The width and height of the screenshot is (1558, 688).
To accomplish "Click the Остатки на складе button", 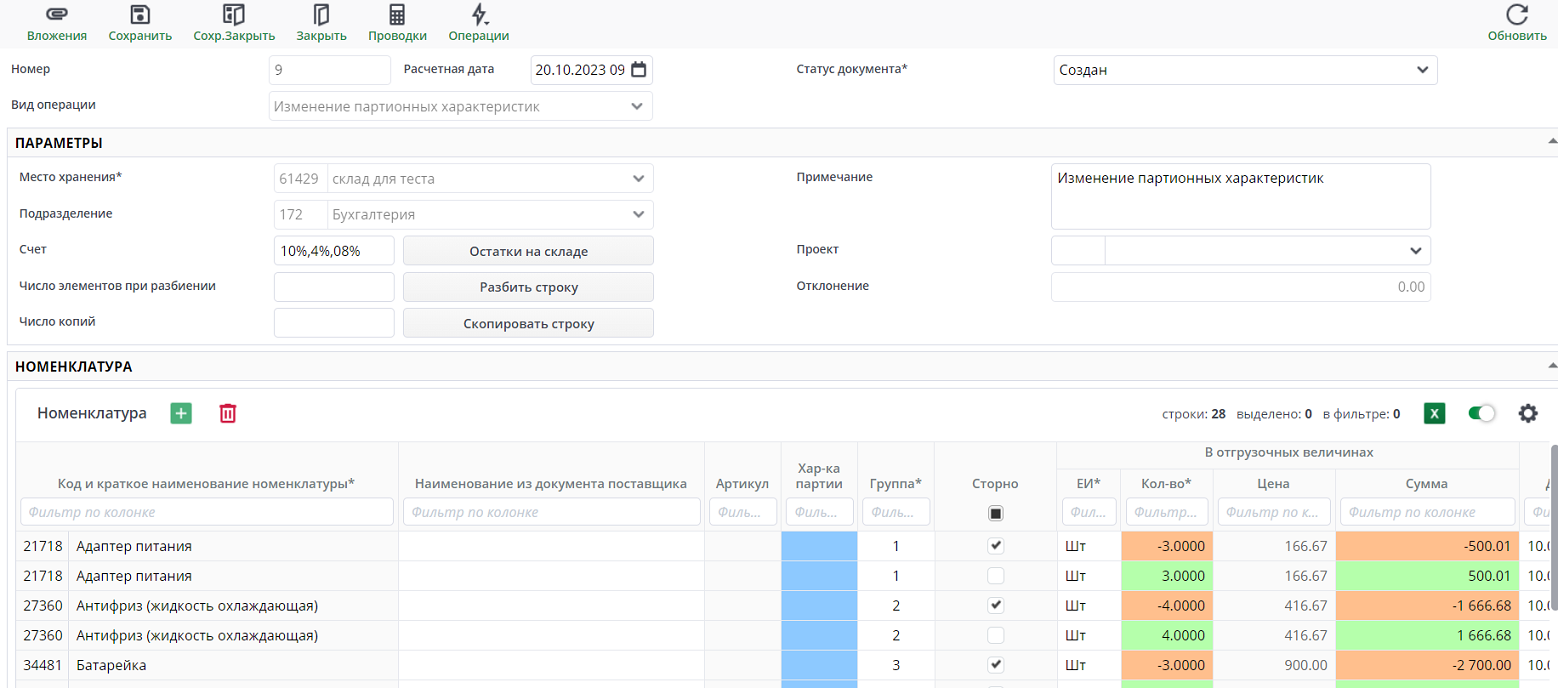I will pyautogui.click(x=528, y=251).
